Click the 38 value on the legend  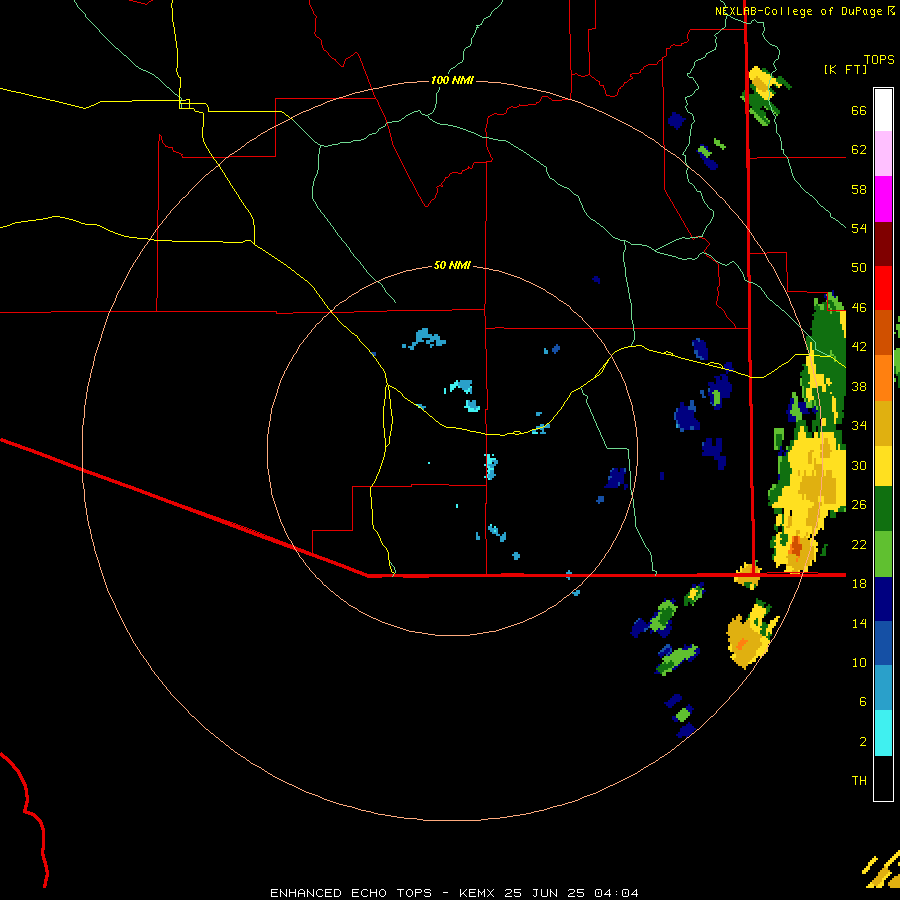tap(859, 386)
